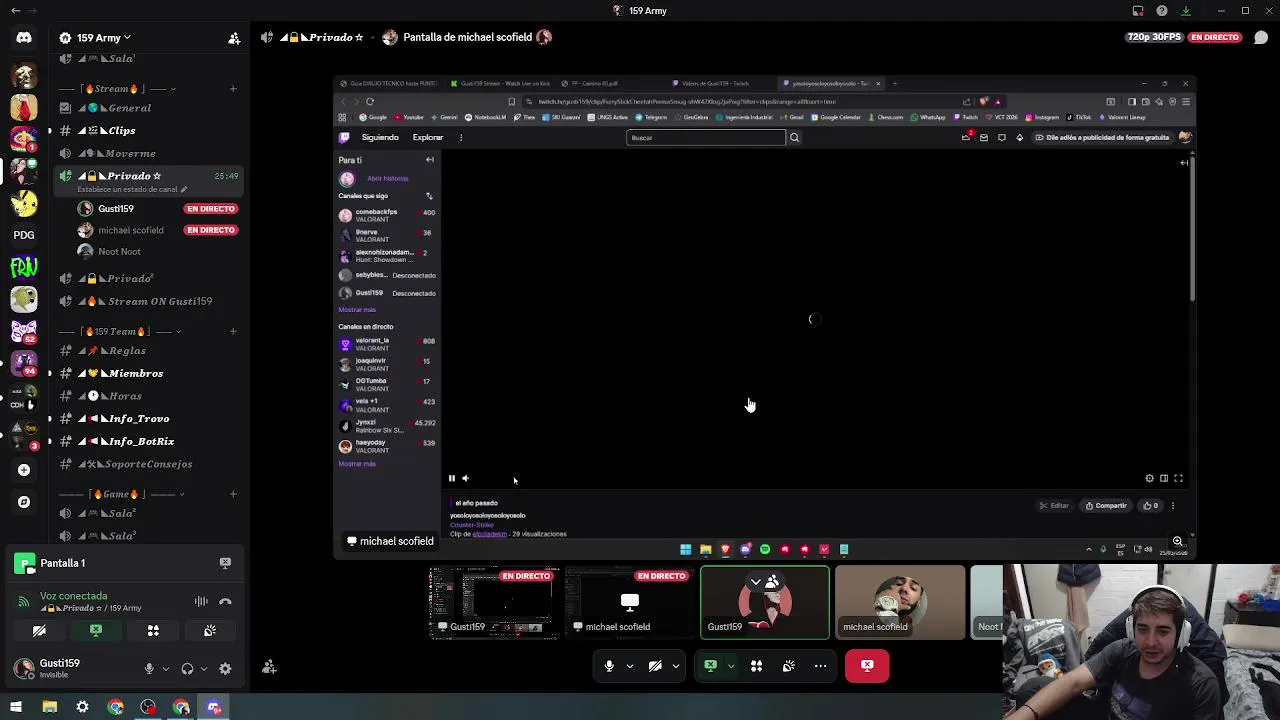Screen dimensions: 1280x720
Task: Toggle microphone in call control bar
Action: point(609,666)
